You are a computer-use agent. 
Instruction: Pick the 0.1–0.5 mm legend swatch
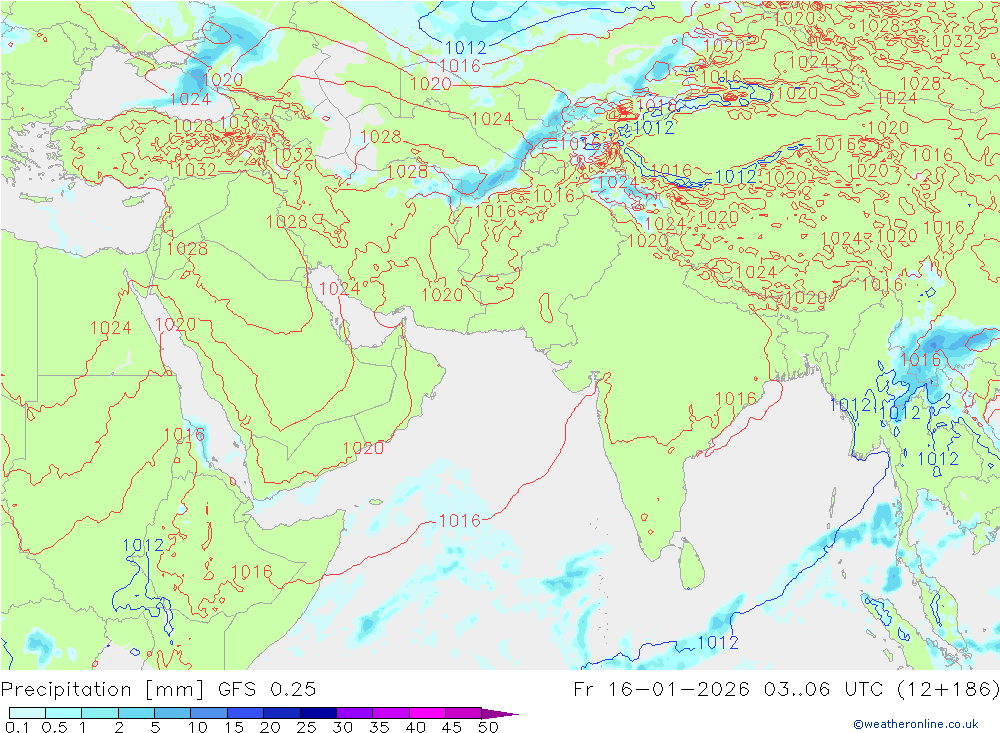[27, 713]
